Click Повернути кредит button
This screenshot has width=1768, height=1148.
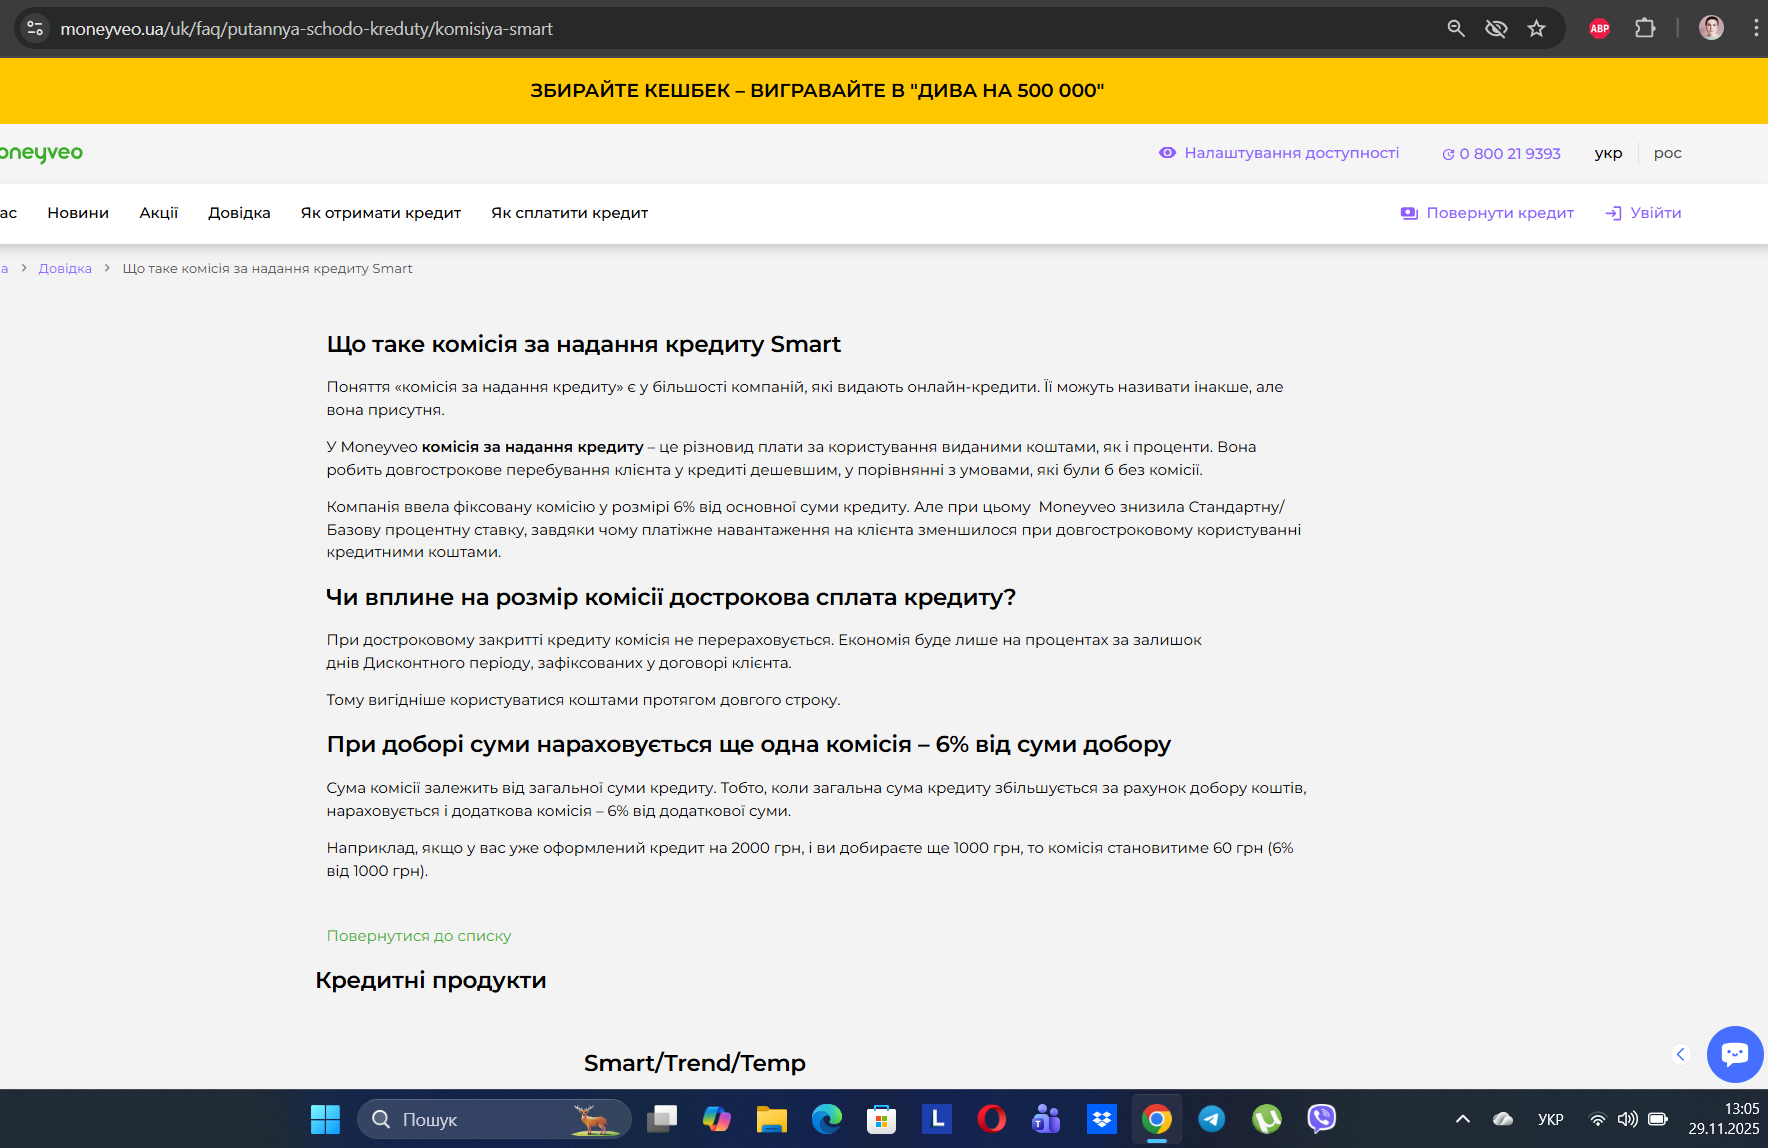(1487, 213)
